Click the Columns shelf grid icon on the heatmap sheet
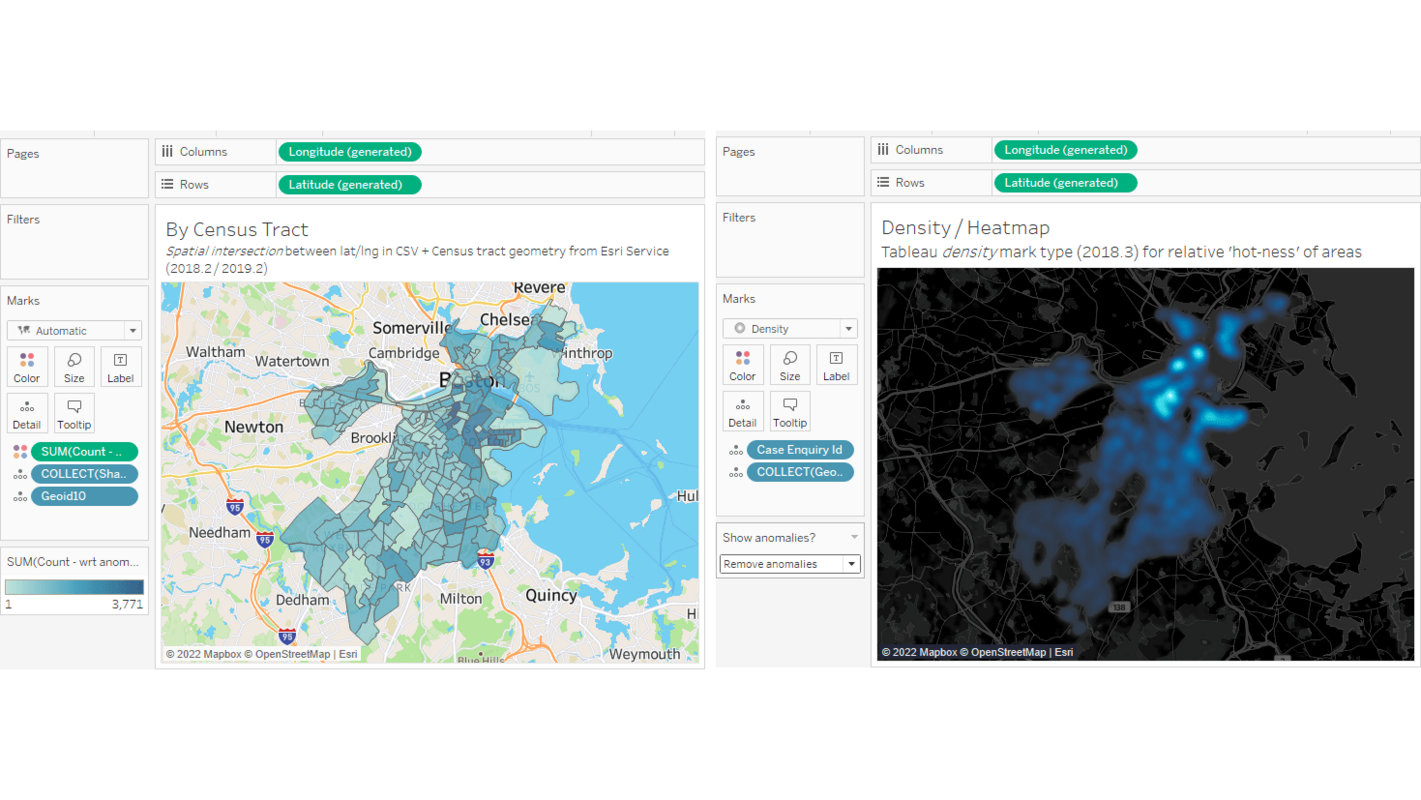The height and width of the screenshot is (800, 1421). 884,149
